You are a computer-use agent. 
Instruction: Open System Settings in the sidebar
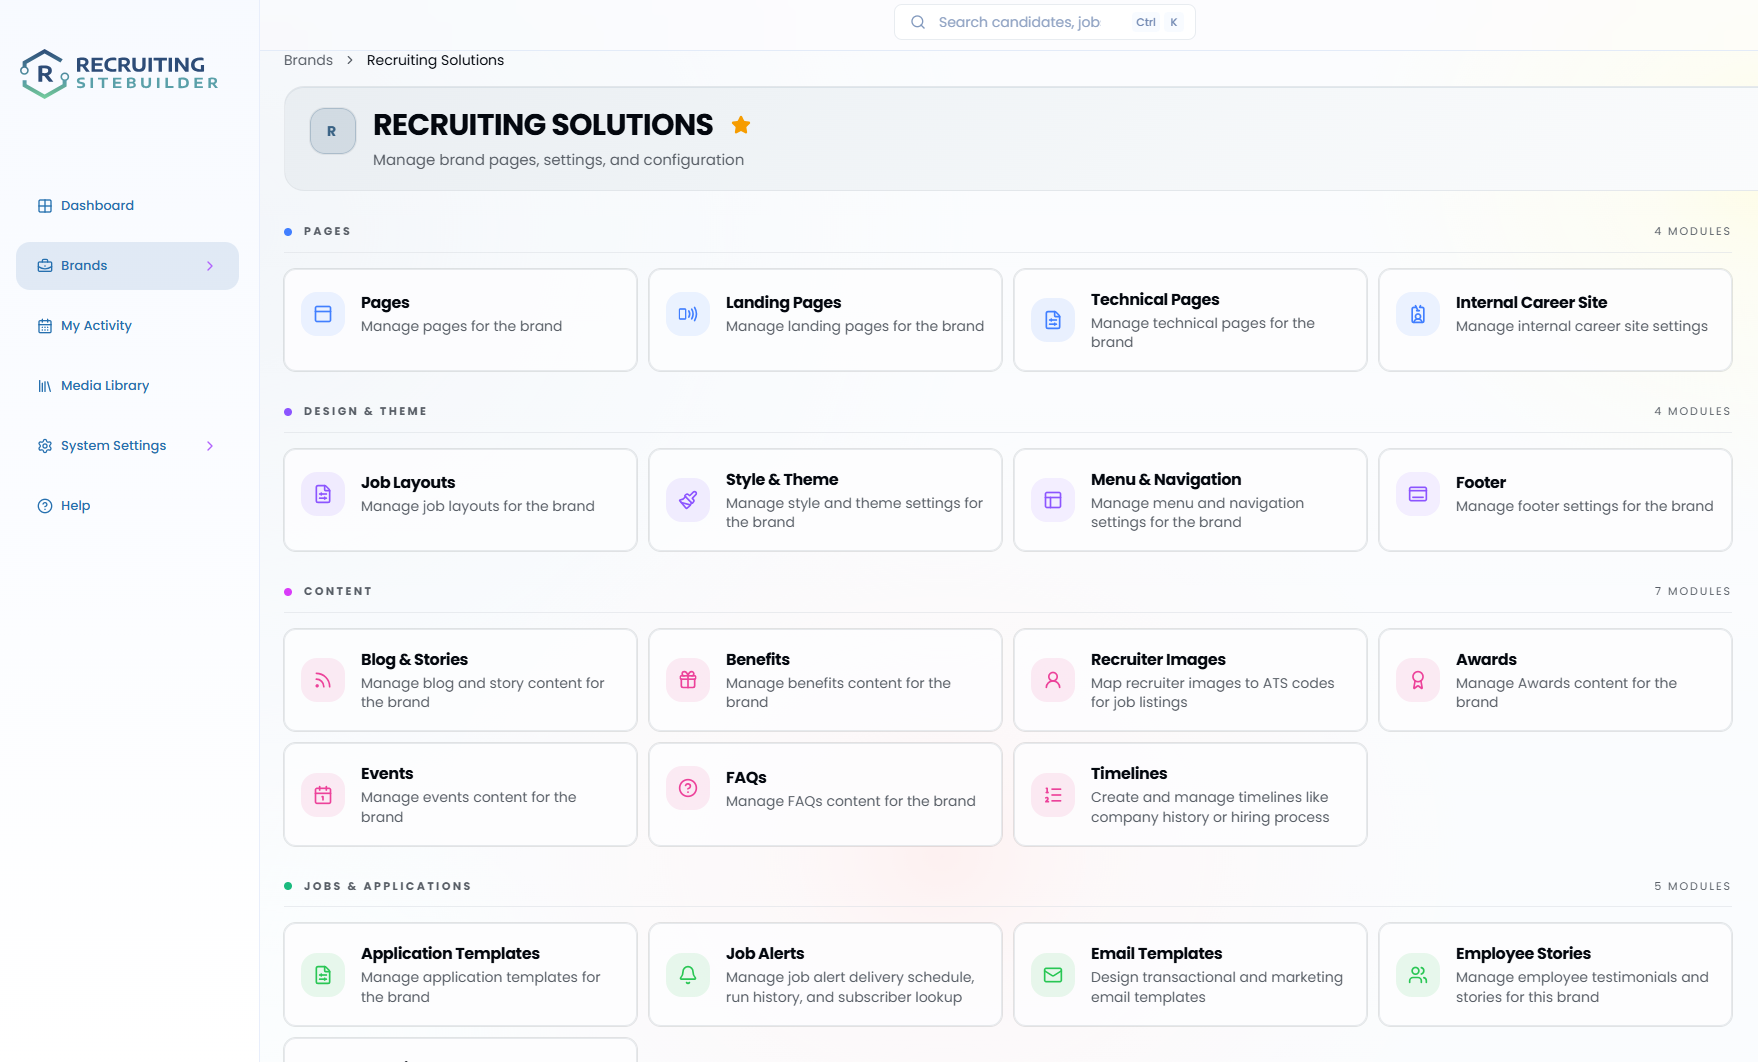[127, 446]
